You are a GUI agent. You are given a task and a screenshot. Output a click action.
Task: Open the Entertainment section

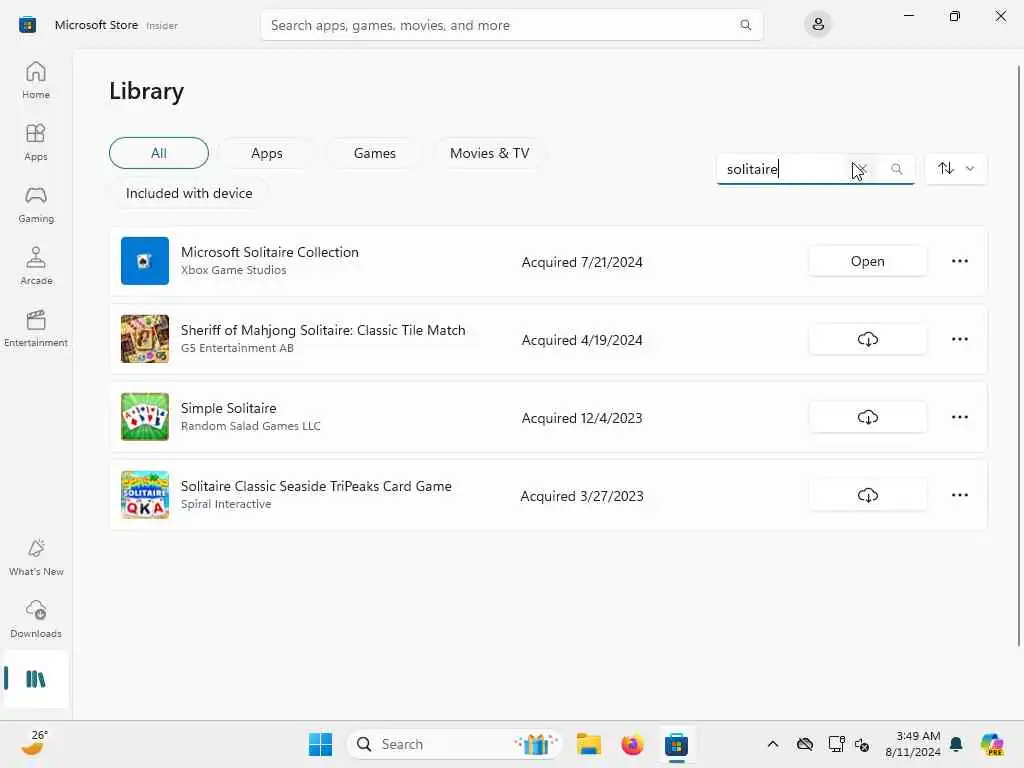tap(36, 328)
